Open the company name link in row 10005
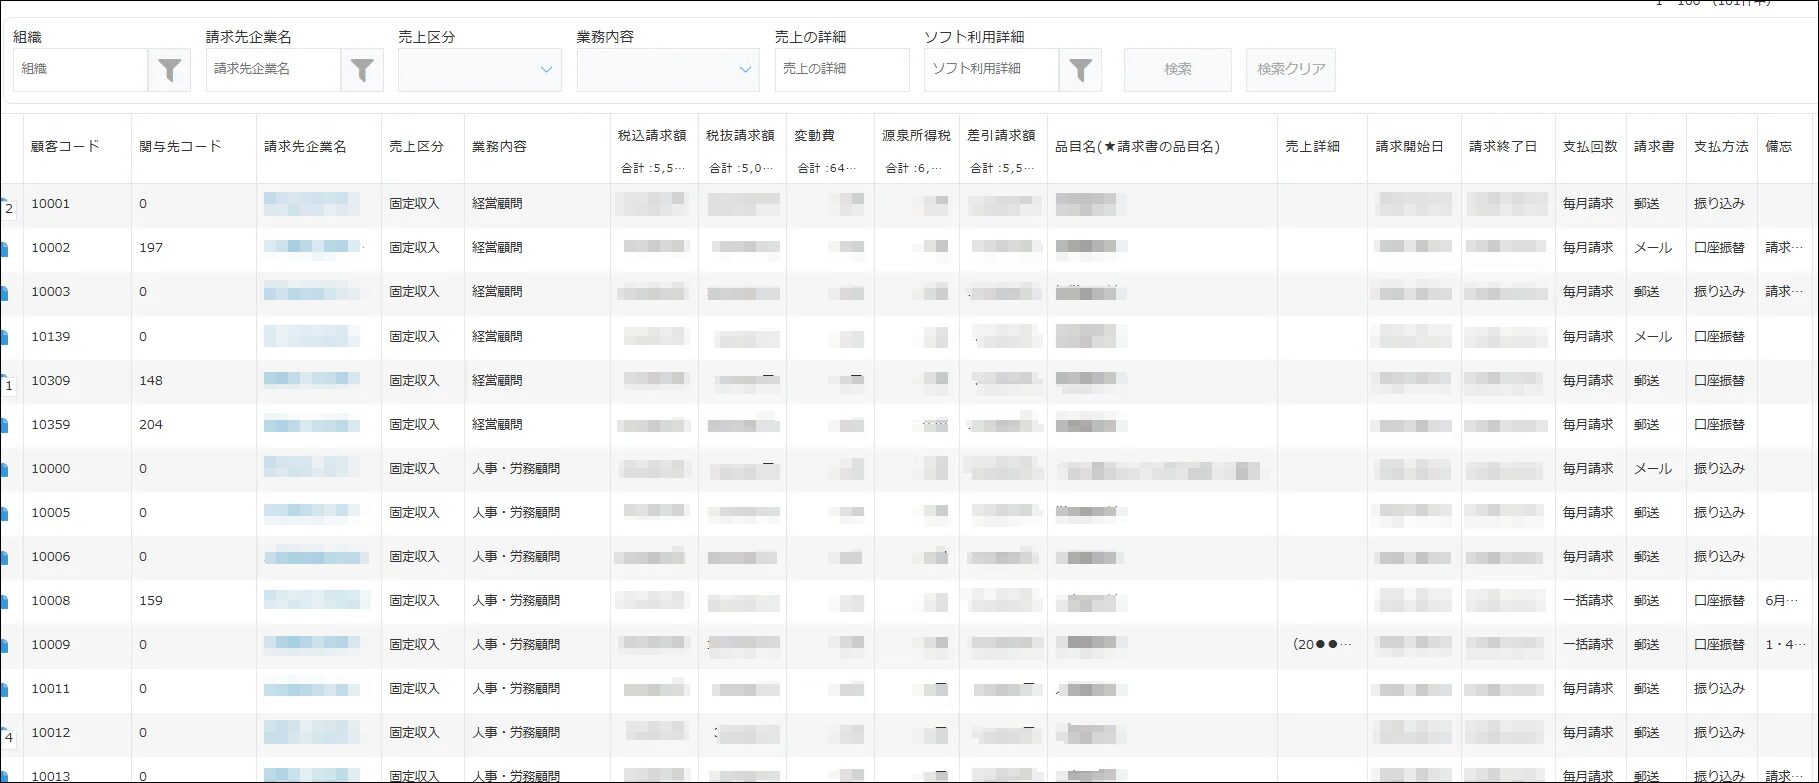This screenshot has width=1819, height=783. tap(312, 513)
